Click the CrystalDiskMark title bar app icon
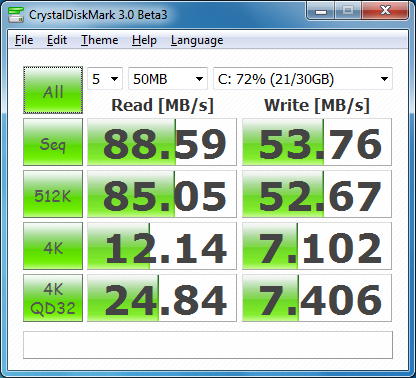The width and height of the screenshot is (416, 378). point(15,14)
